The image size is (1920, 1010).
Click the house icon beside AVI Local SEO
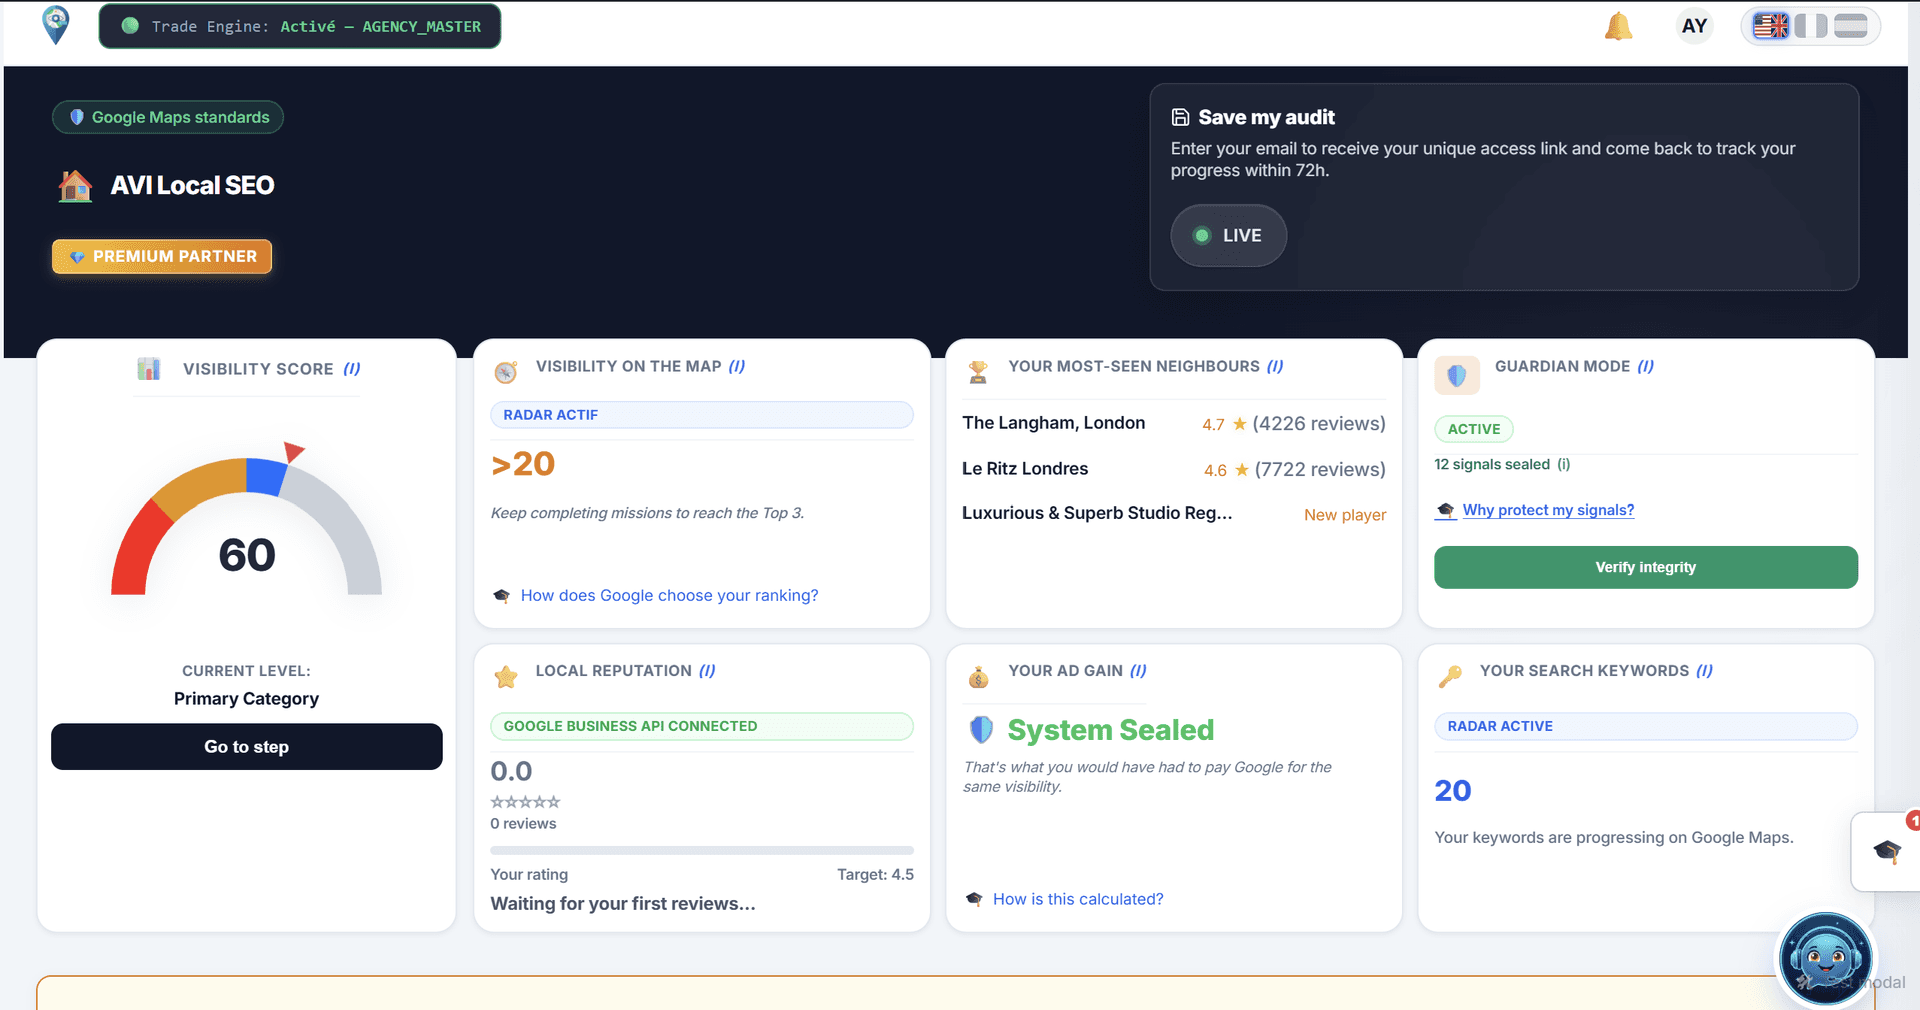click(x=75, y=186)
